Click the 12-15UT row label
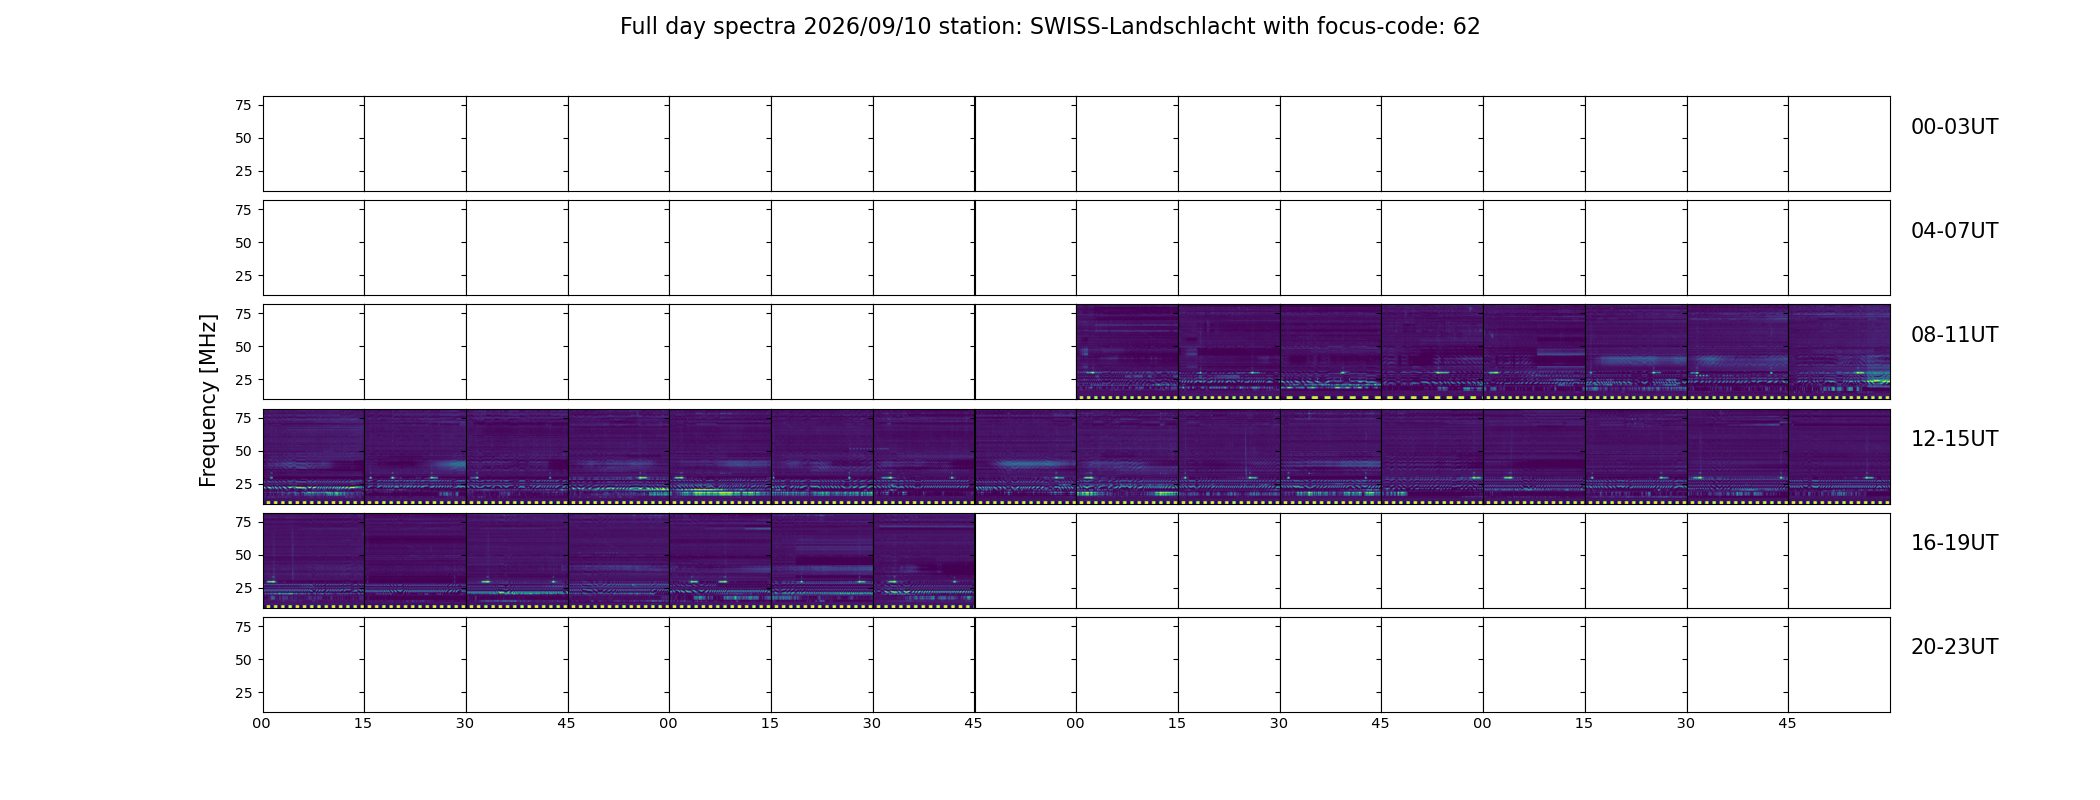 (1954, 439)
